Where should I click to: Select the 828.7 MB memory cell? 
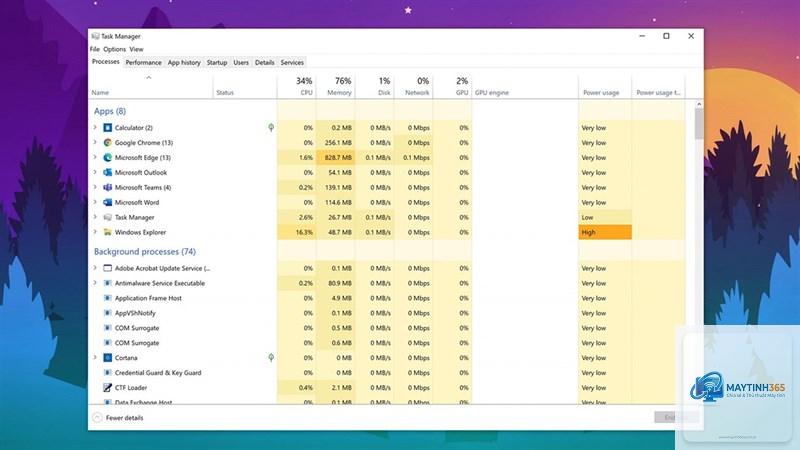(x=336, y=158)
